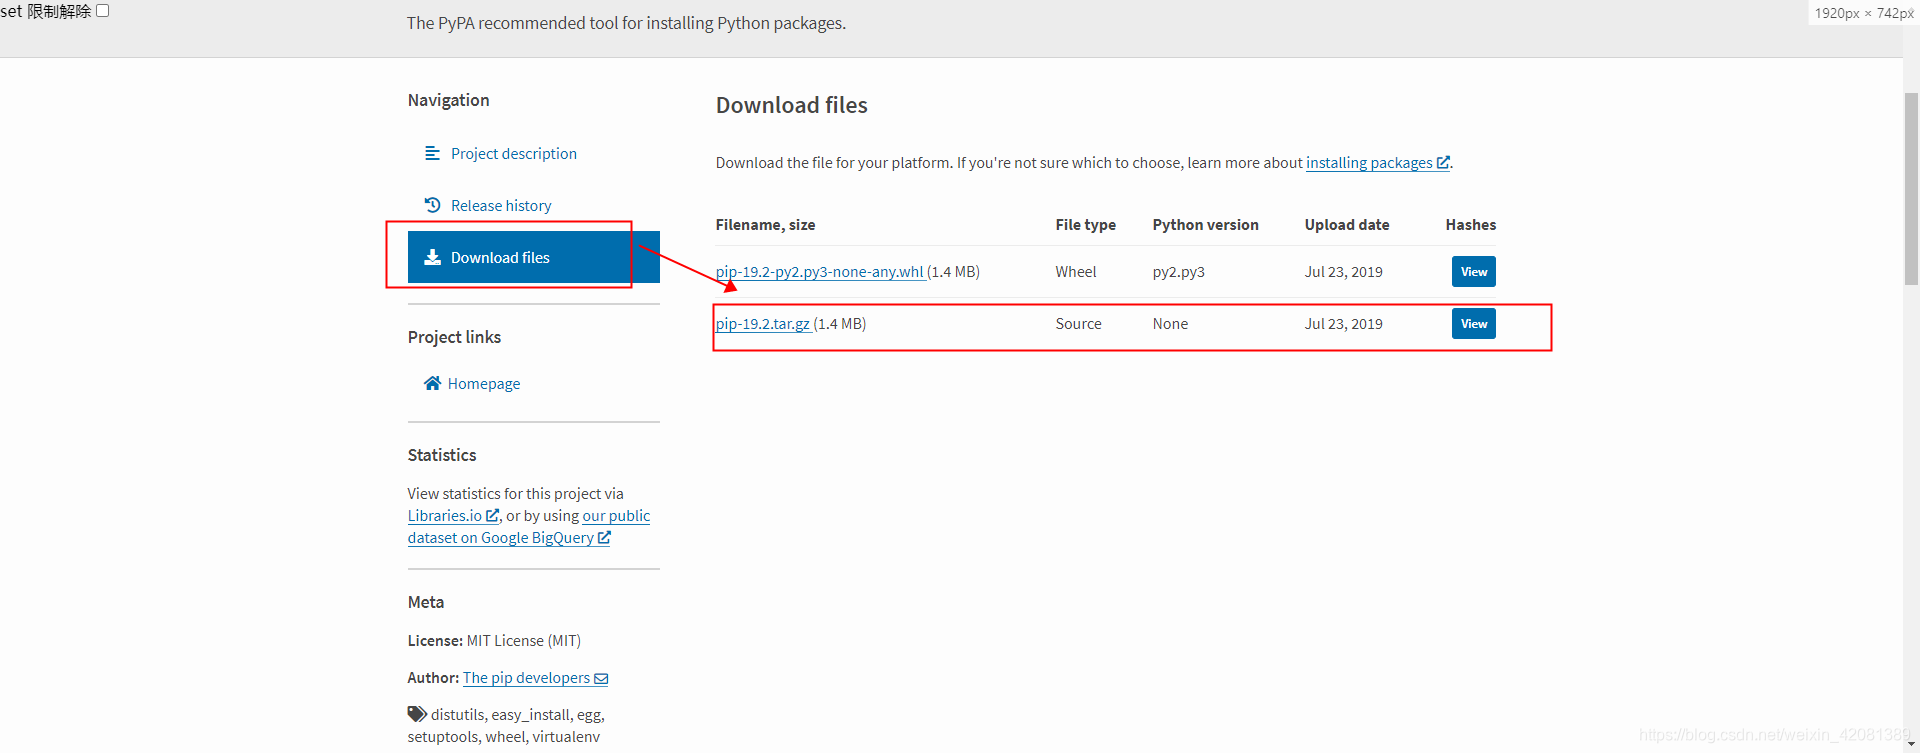
Task: Click the Meta section heading
Action: (x=425, y=602)
